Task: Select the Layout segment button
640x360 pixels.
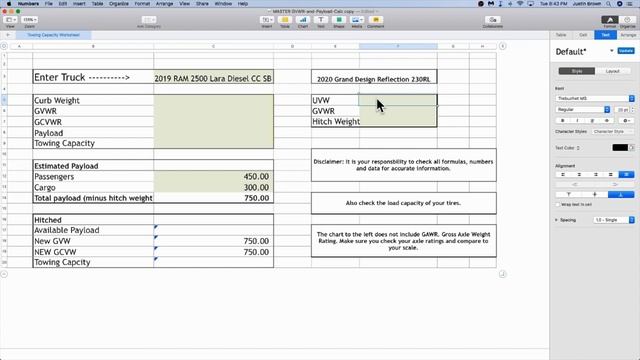Action: click(613, 71)
